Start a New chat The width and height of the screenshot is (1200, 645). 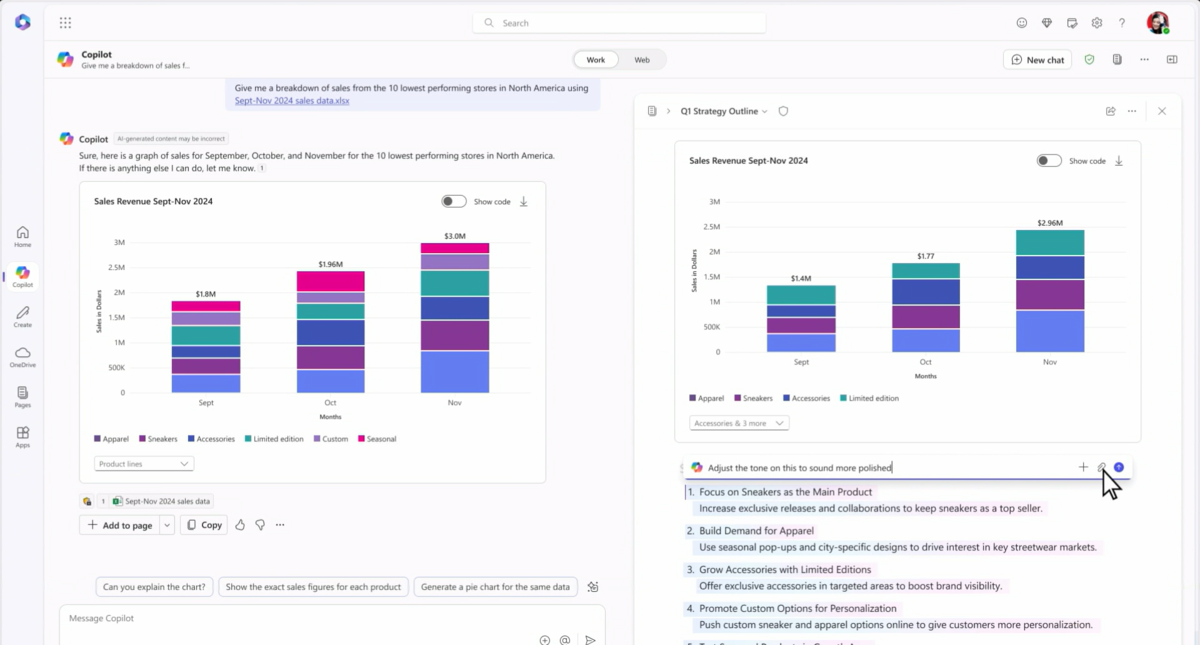pyautogui.click(x=1037, y=60)
